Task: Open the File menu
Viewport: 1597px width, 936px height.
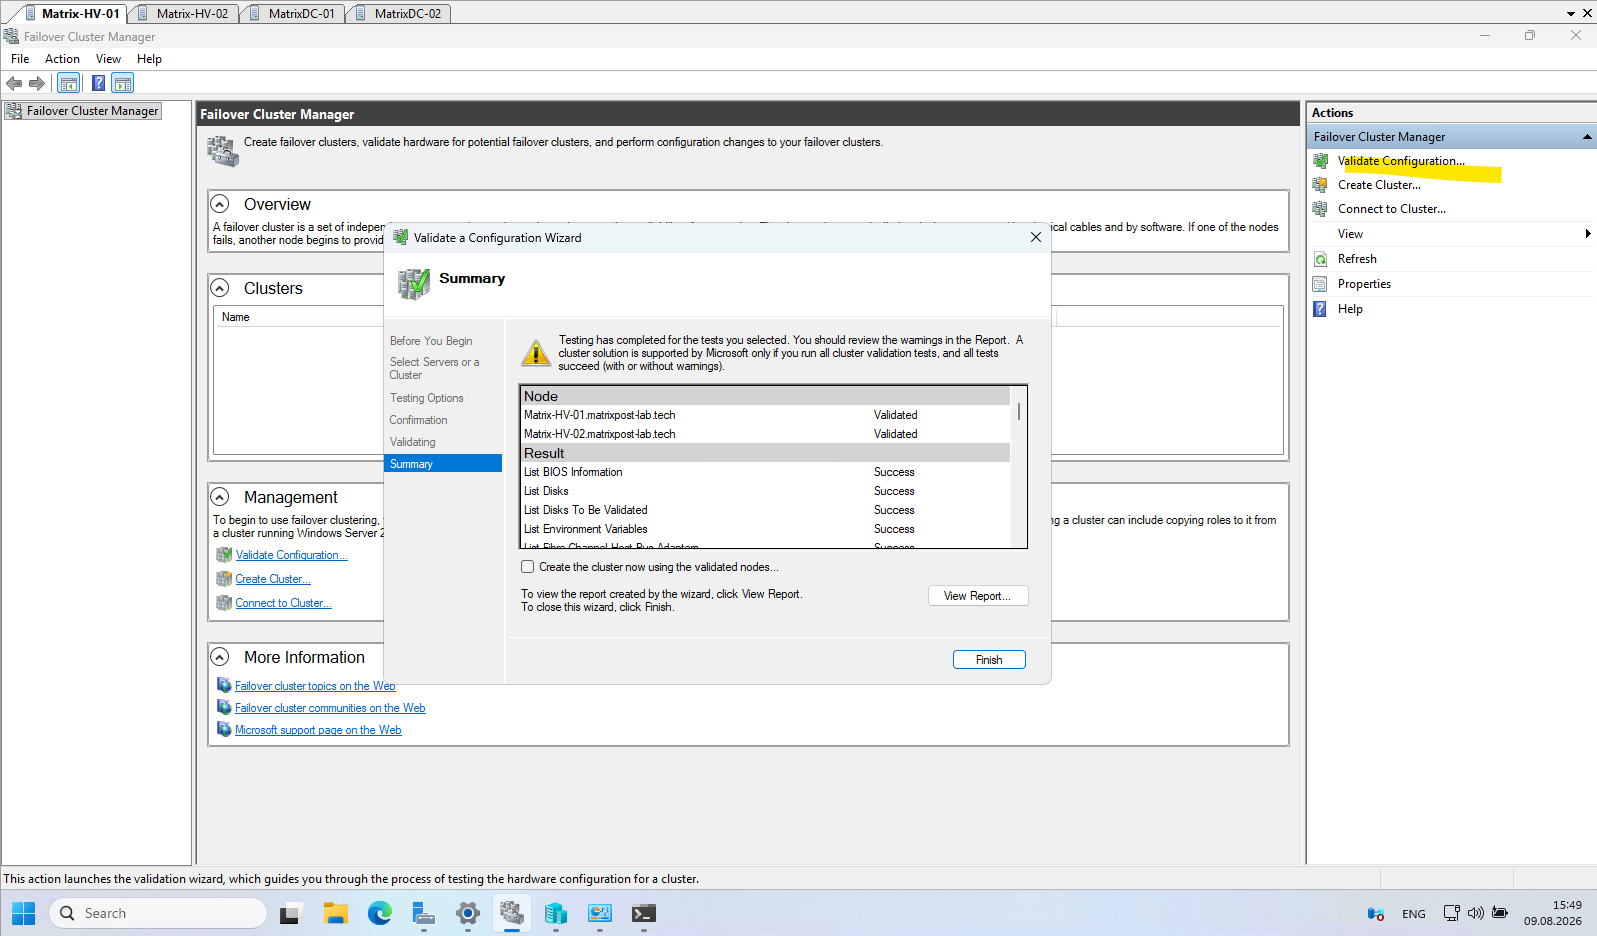Action: pyautogui.click(x=20, y=59)
